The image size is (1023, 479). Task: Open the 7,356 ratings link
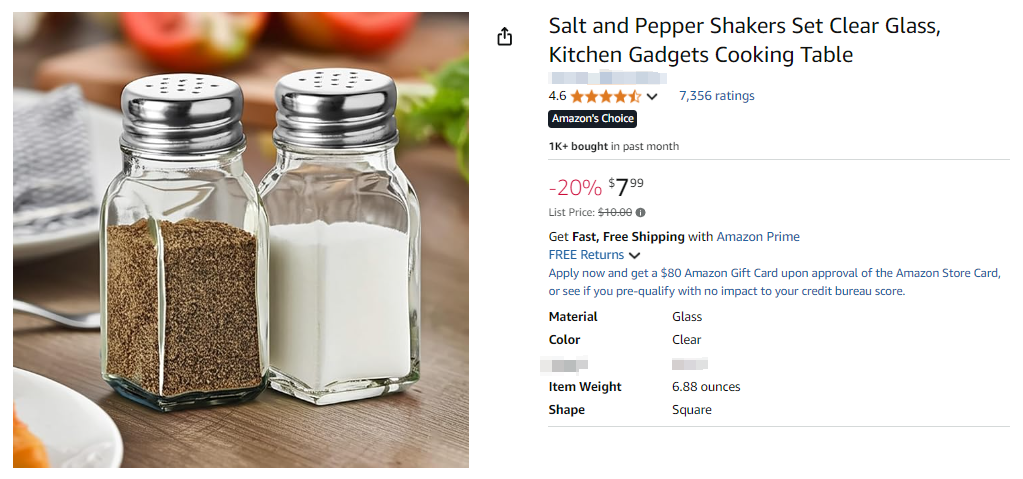716,96
